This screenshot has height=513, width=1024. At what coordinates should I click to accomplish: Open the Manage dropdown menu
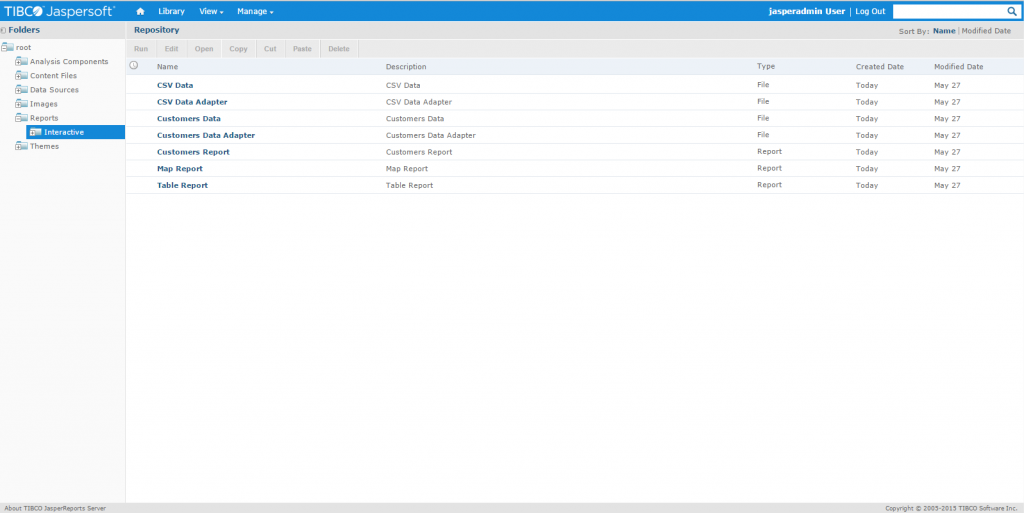point(255,11)
